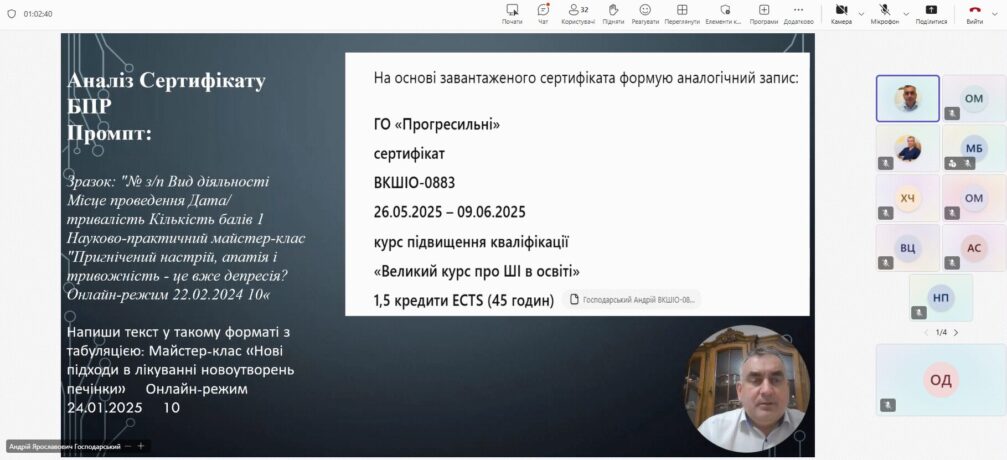This screenshot has height=460, width=1007.
Task: Open the dropdown arrow beside Вийти
Action: click(996, 13)
